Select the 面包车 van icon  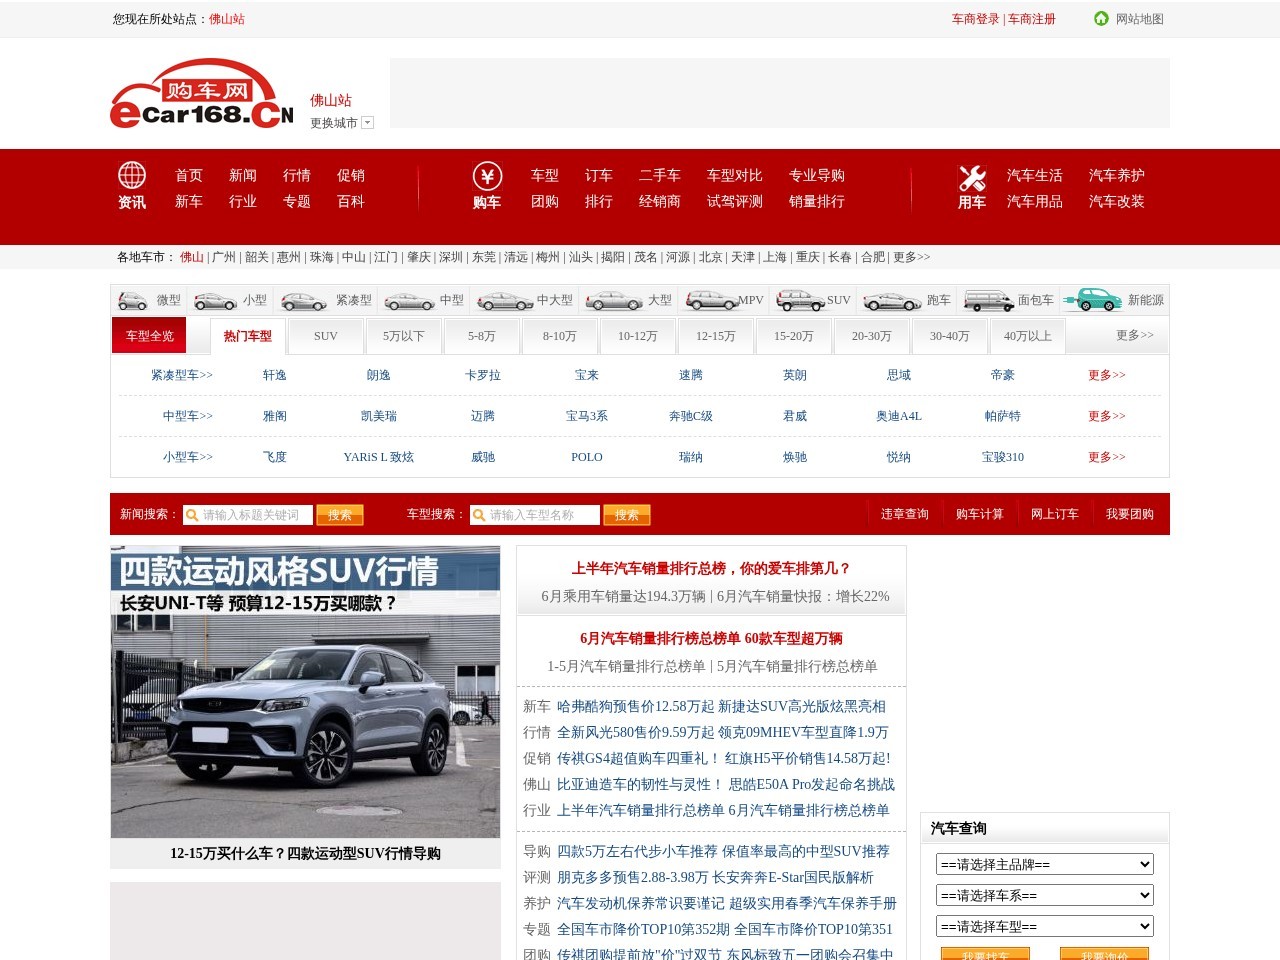point(989,300)
